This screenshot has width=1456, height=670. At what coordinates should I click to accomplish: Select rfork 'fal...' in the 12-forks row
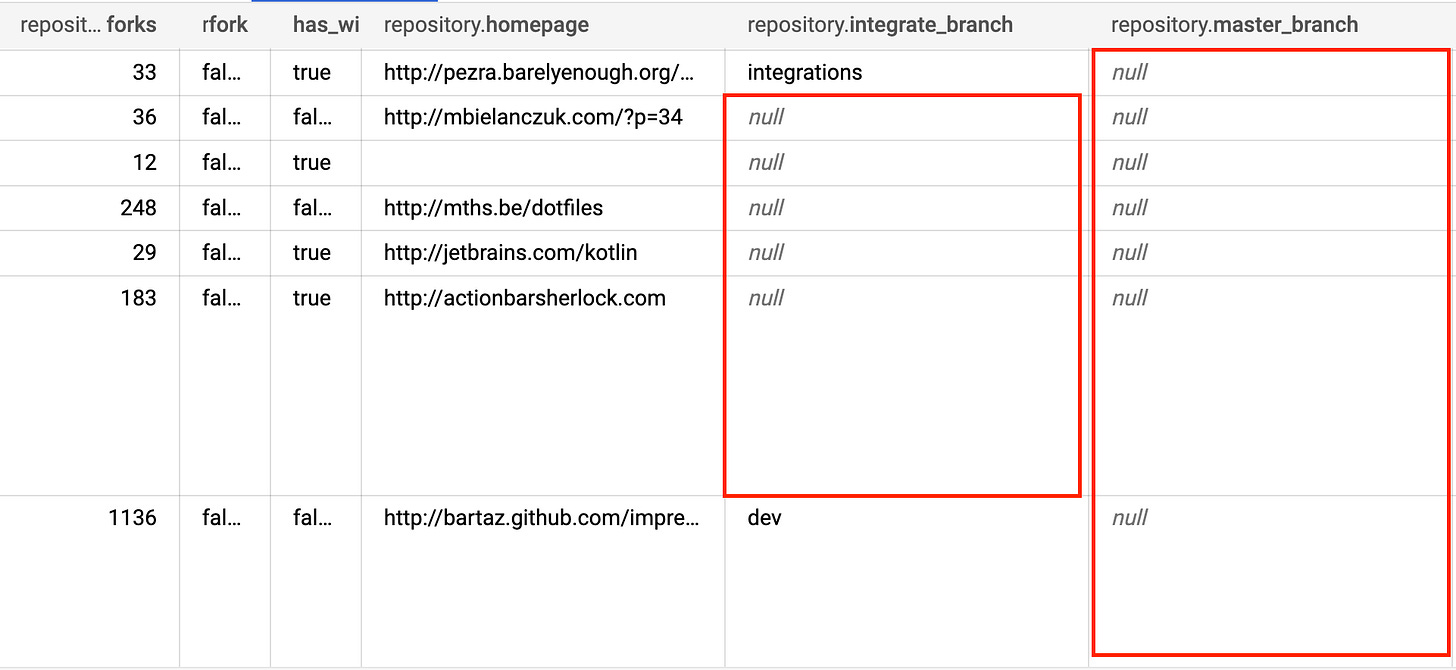pos(221,162)
